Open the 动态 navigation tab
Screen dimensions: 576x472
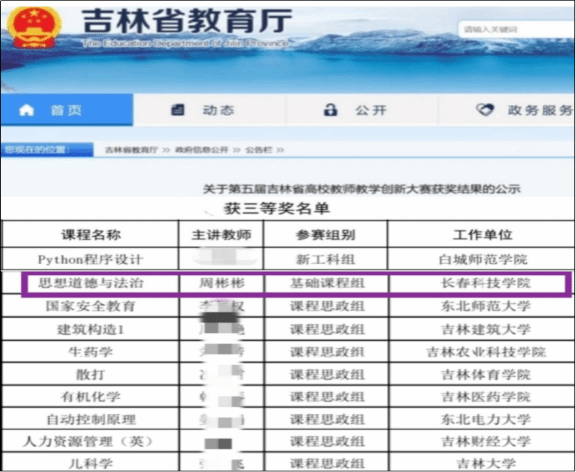point(209,110)
